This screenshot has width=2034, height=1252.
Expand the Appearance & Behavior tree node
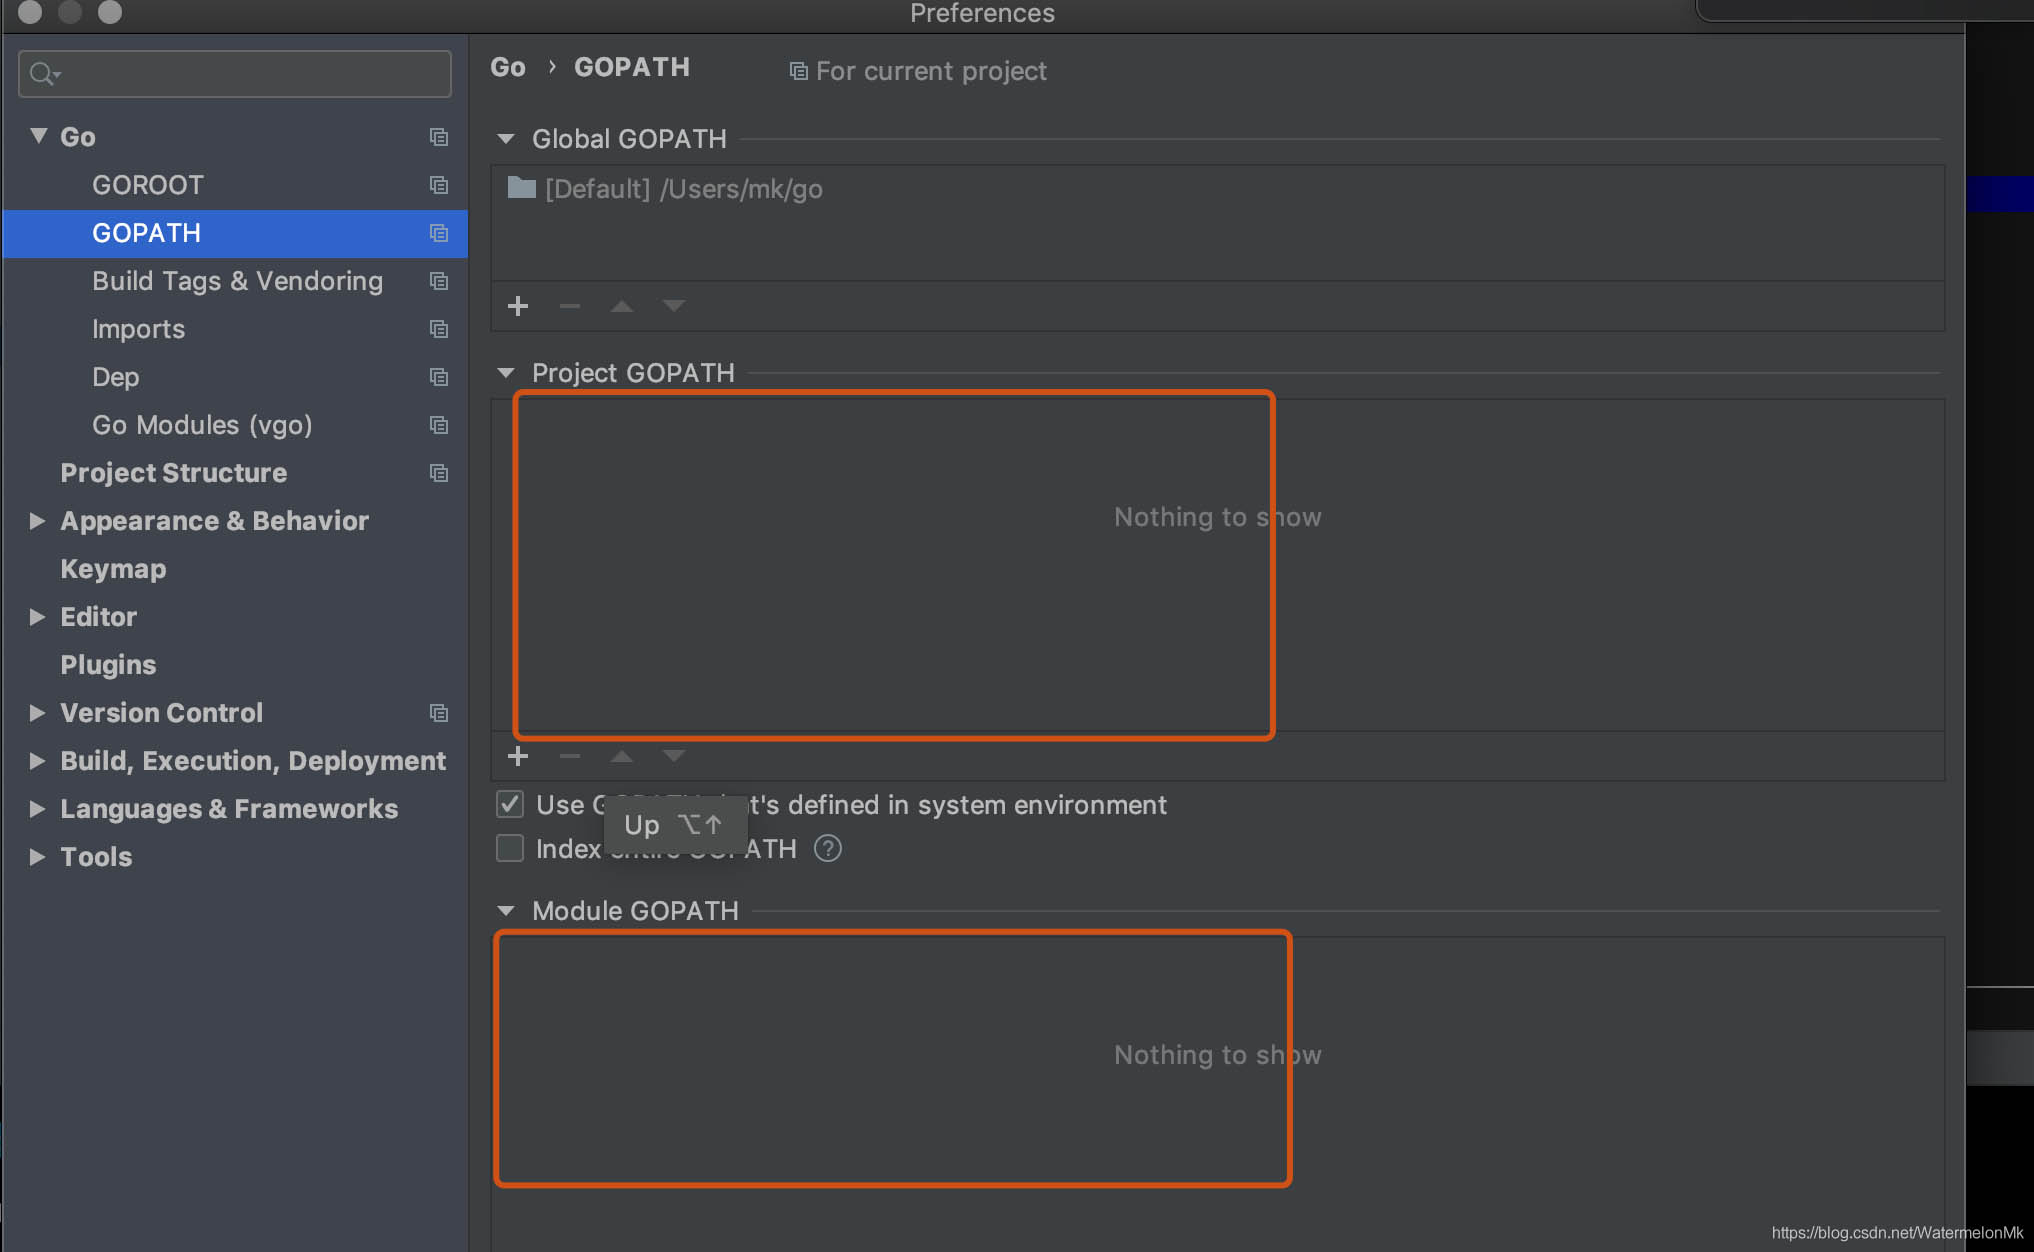[x=37, y=521]
